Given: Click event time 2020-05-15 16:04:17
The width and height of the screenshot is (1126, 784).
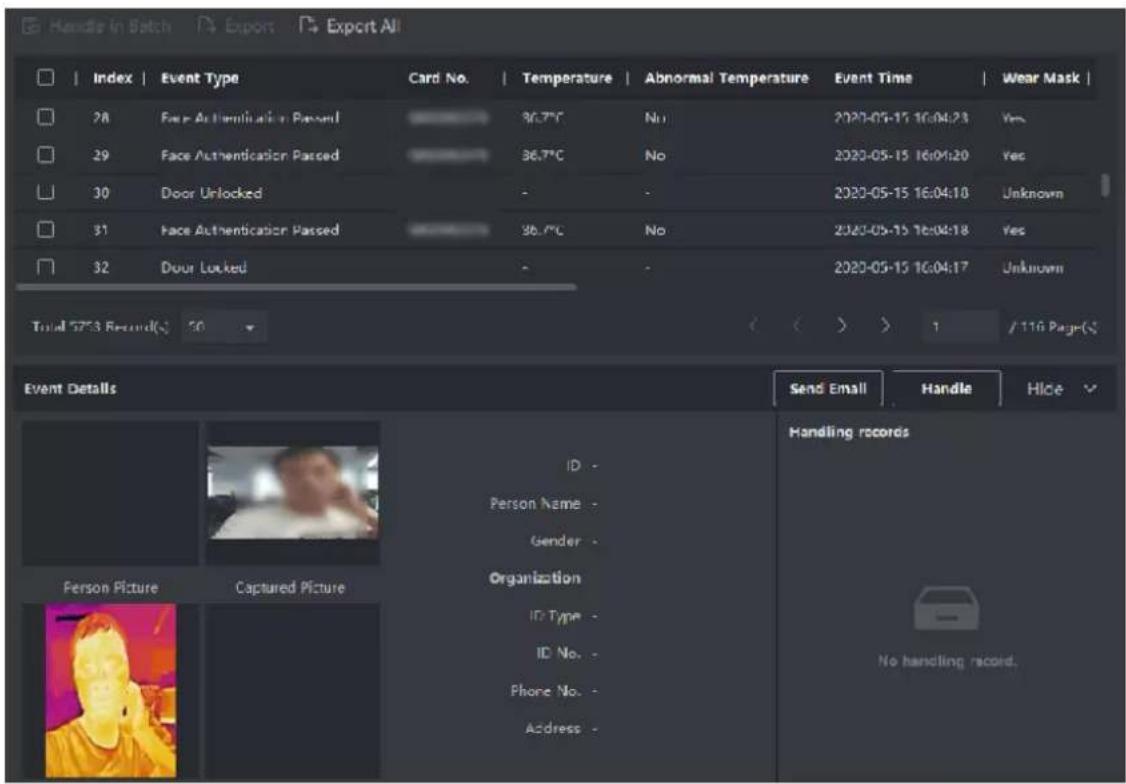Looking at the screenshot, I should pos(901,267).
